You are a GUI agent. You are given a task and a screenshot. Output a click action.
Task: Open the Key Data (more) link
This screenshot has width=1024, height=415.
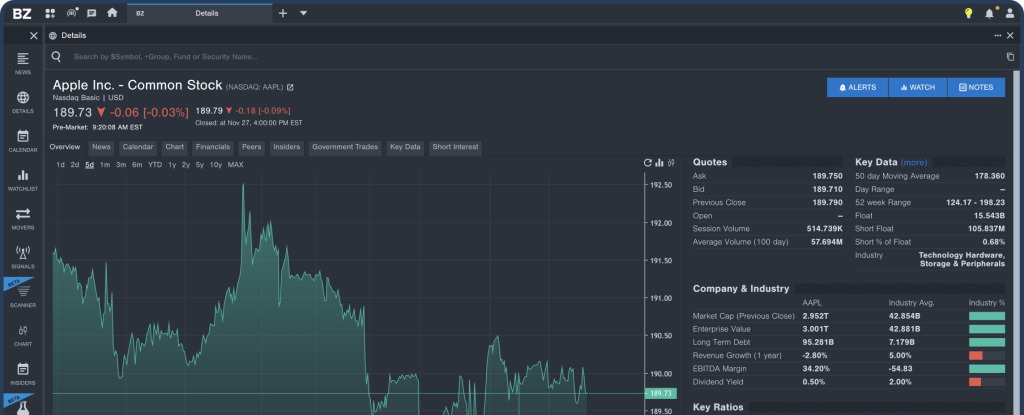[x=914, y=162]
